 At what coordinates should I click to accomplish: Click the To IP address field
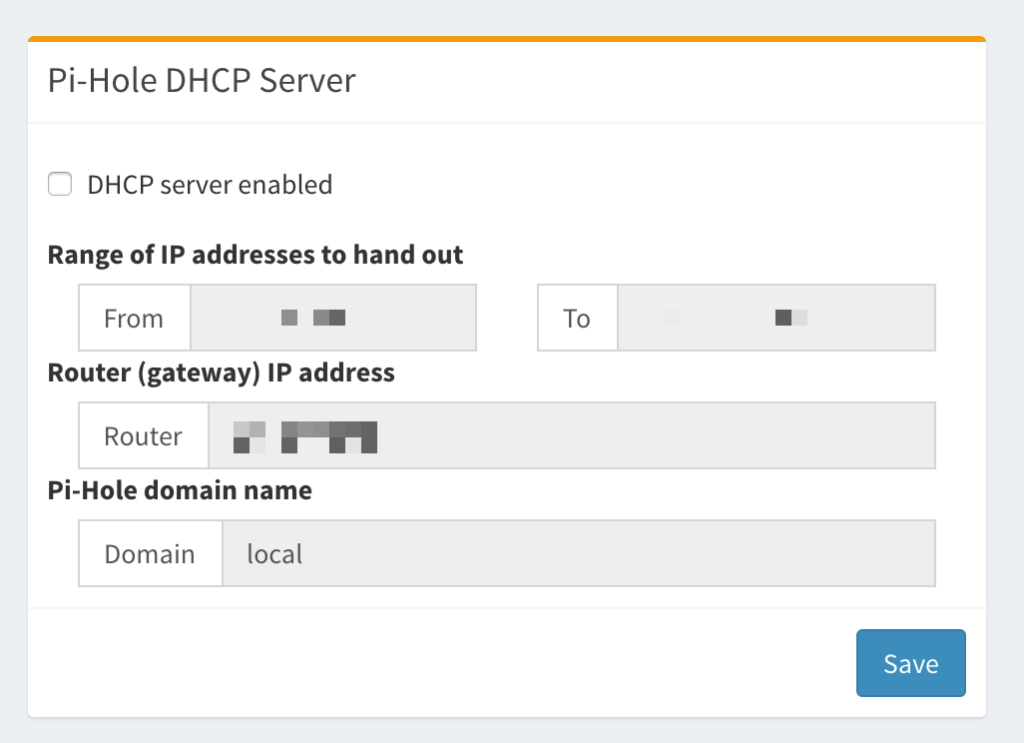pyautogui.click(x=776, y=318)
